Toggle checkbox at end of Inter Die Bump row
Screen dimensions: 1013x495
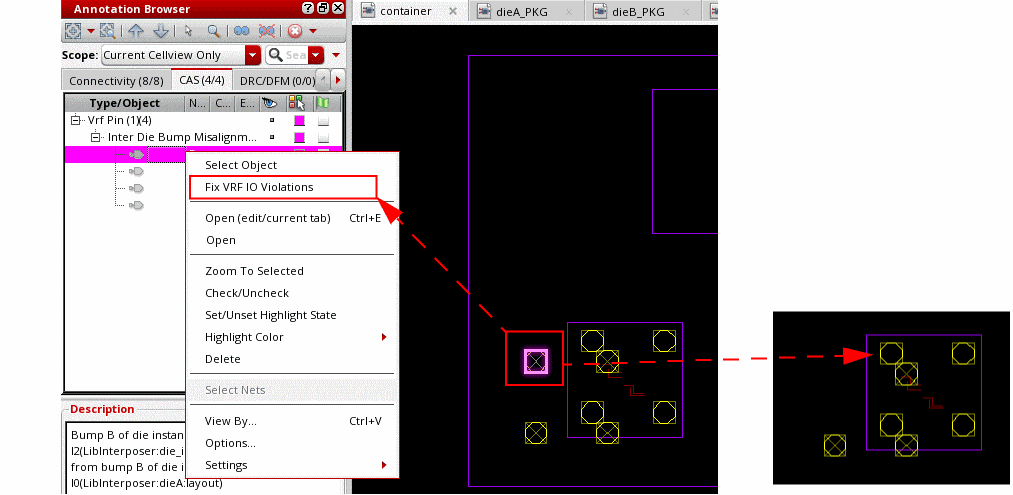pos(324,138)
